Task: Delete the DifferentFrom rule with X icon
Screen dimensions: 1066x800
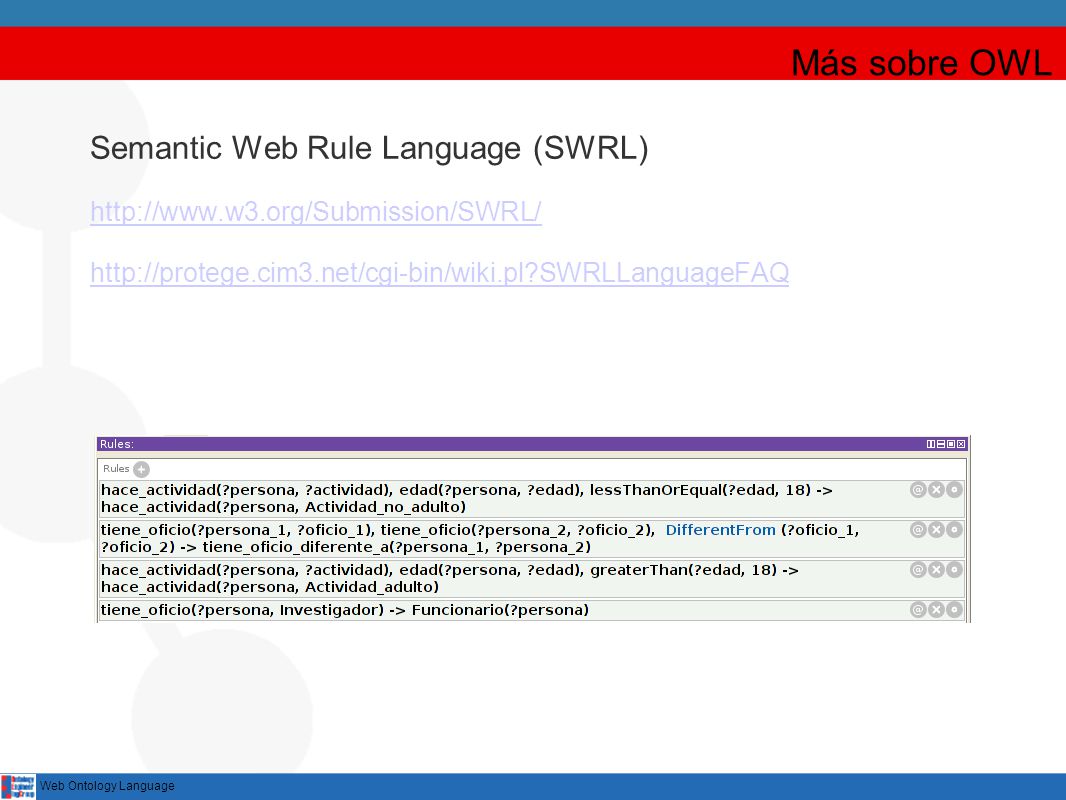Action: [936, 530]
